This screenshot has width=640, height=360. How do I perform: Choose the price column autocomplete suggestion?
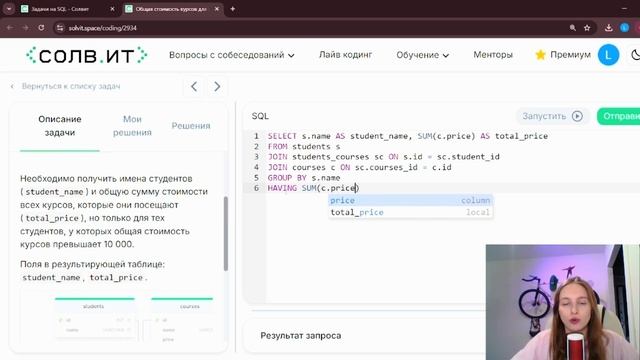(410, 200)
